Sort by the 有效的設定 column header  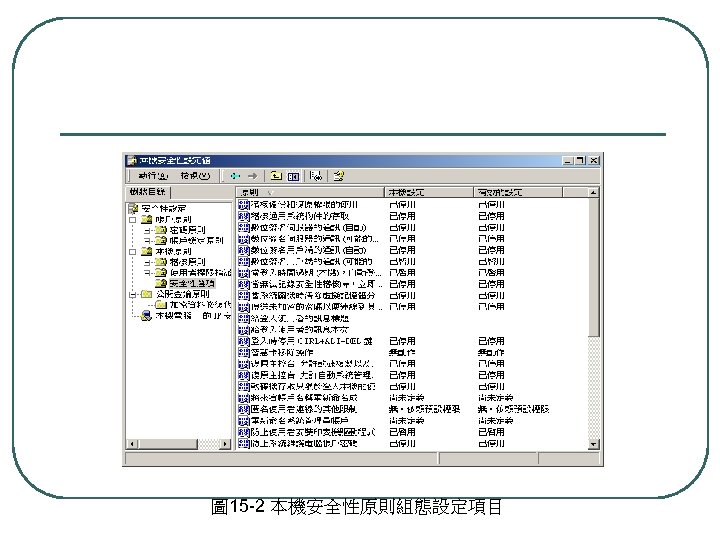(518, 192)
